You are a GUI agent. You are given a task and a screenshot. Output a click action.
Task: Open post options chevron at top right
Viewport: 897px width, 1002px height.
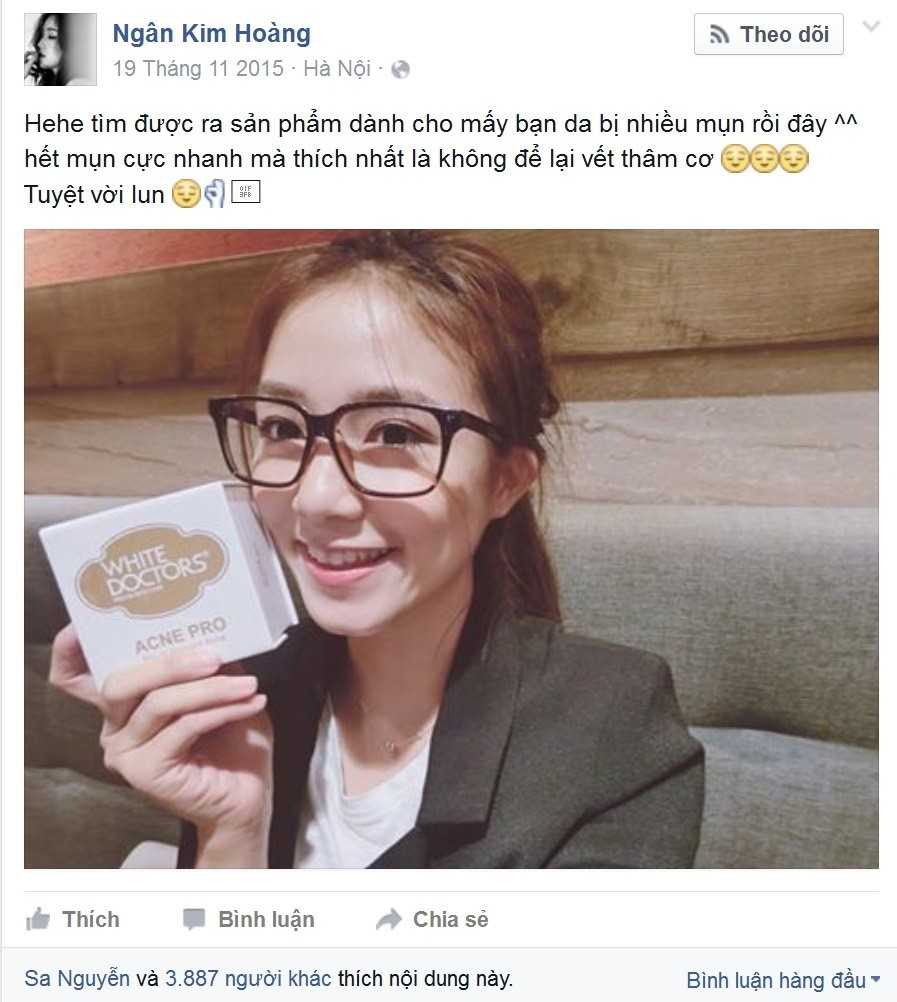tap(871, 26)
